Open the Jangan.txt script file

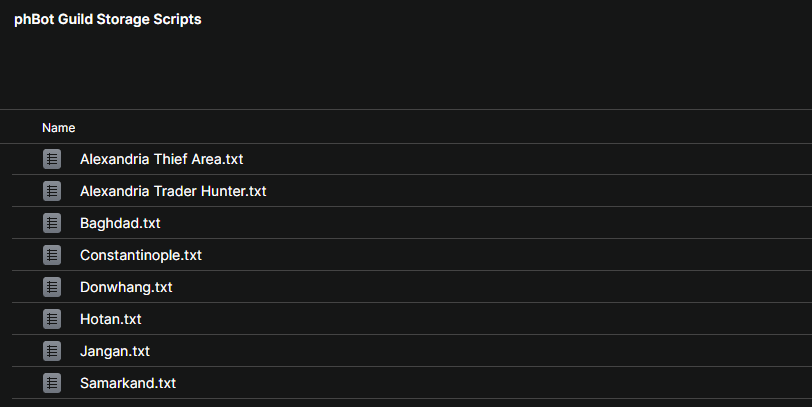(115, 351)
